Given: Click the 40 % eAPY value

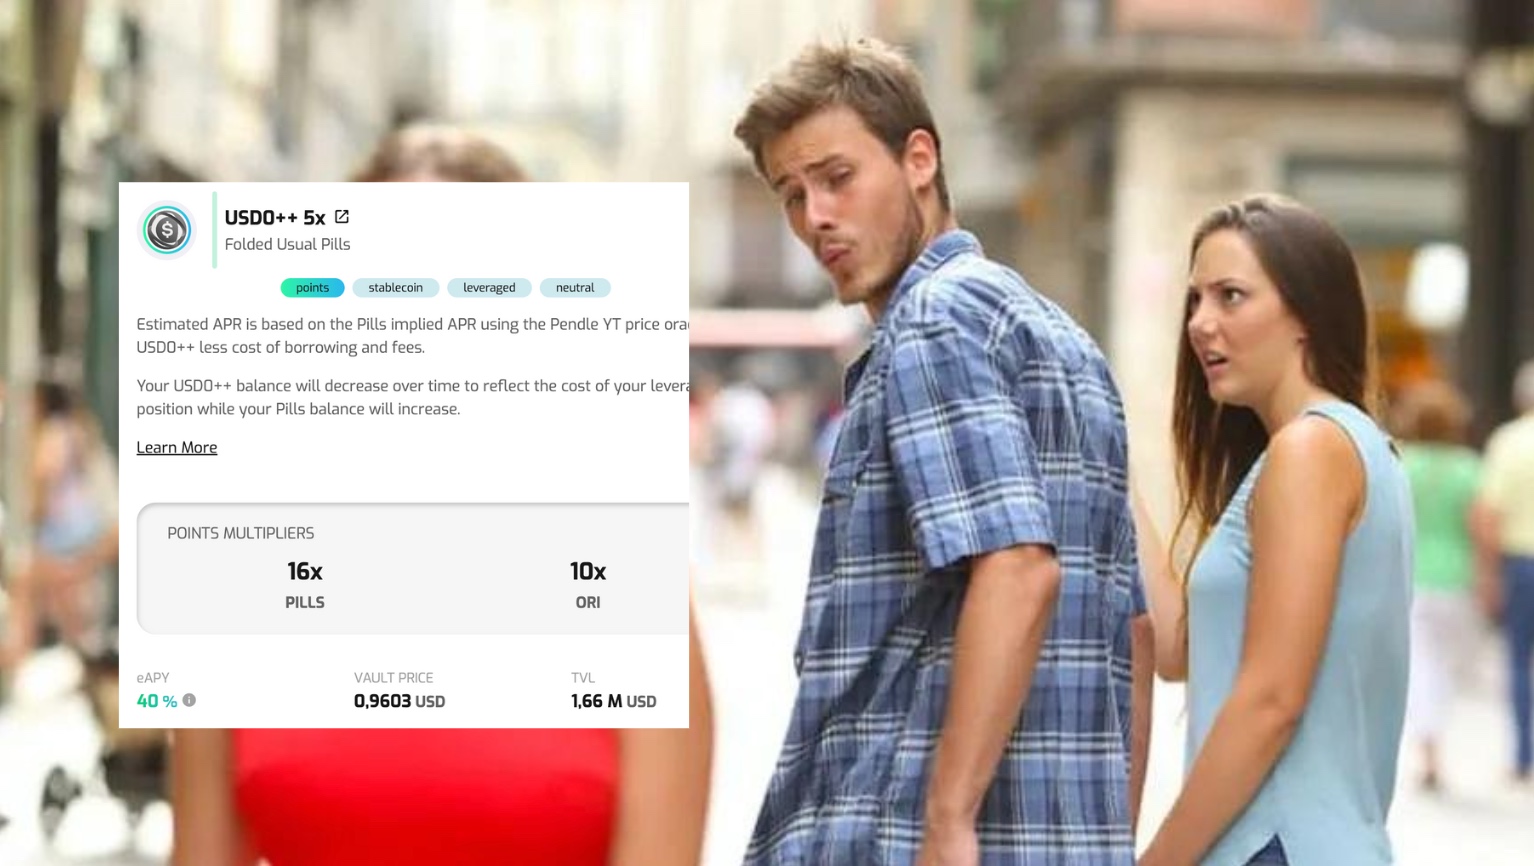Looking at the screenshot, I should [x=157, y=701].
